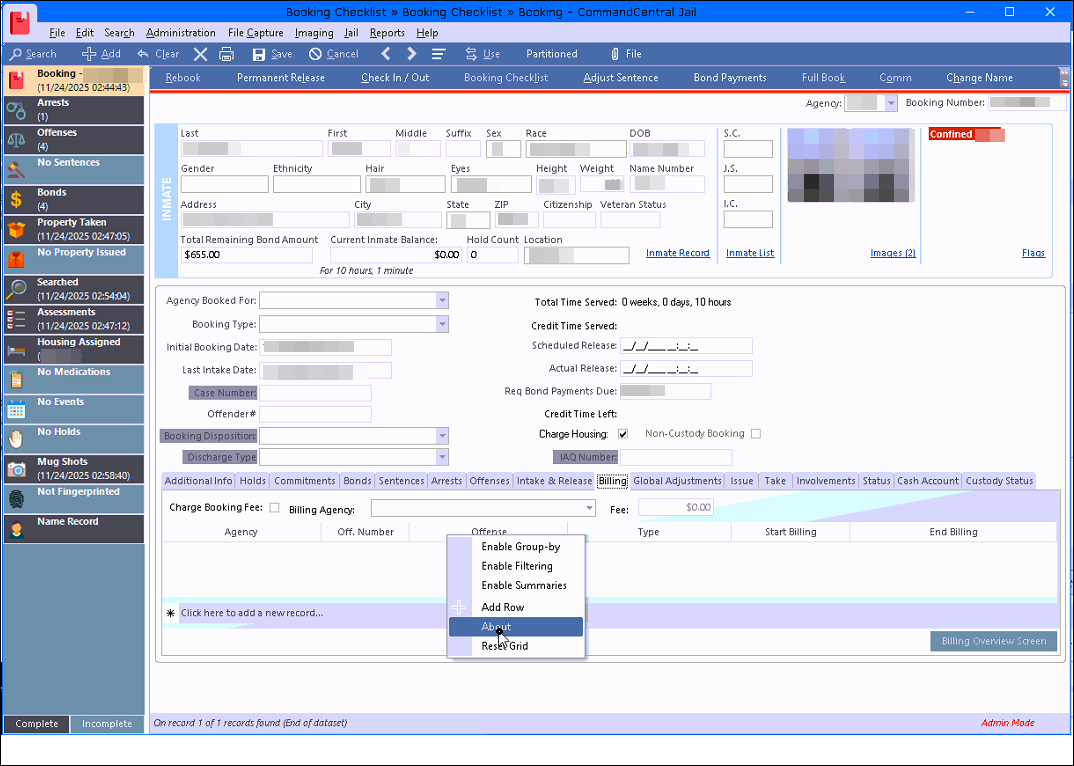Expand the Billing Agency dropdown
The height and width of the screenshot is (766, 1074).
589,508
